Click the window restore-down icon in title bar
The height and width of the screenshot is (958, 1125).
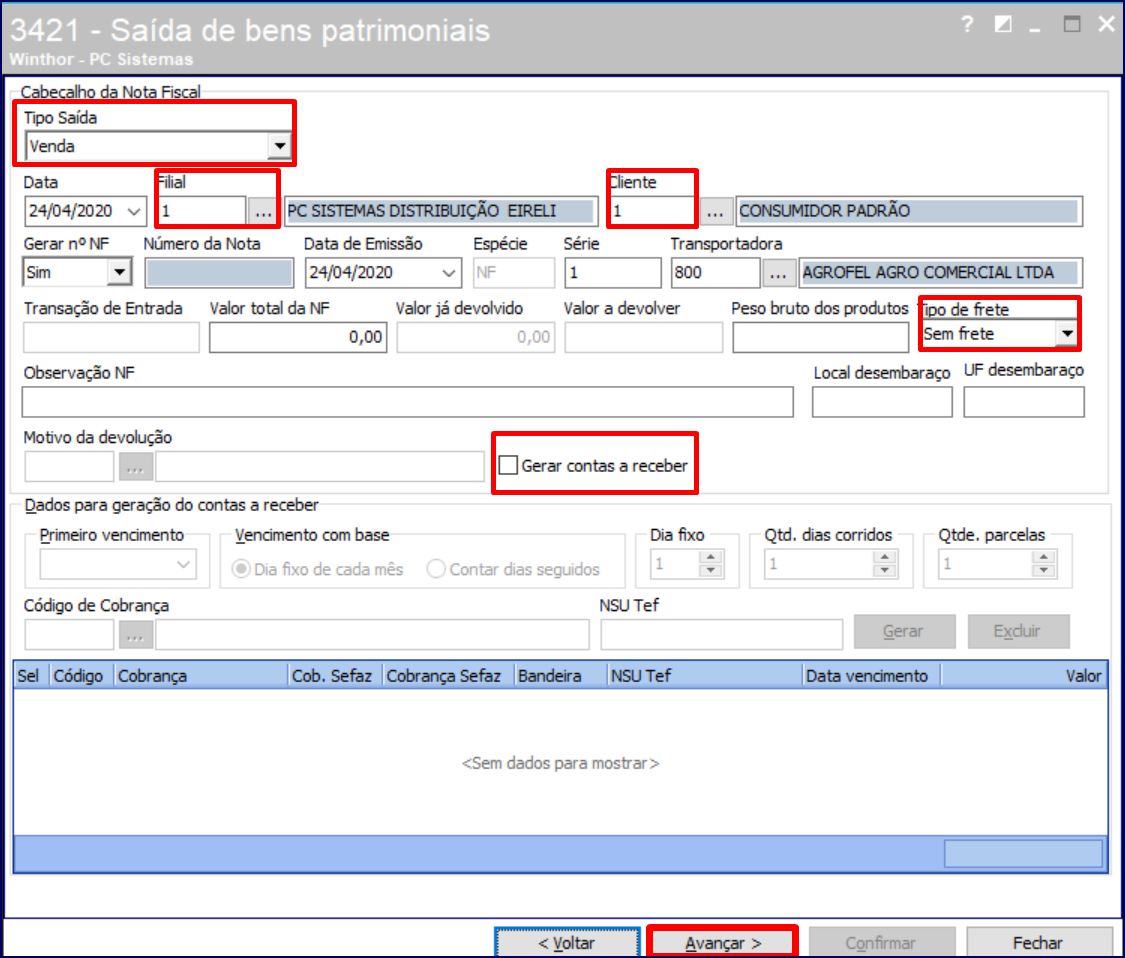[x=1003, y=25]
